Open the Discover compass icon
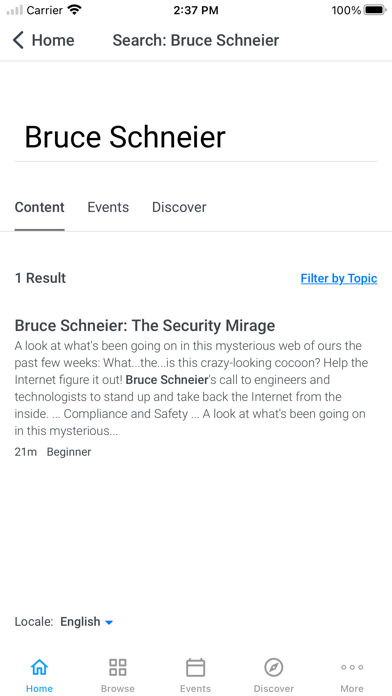 273,667
